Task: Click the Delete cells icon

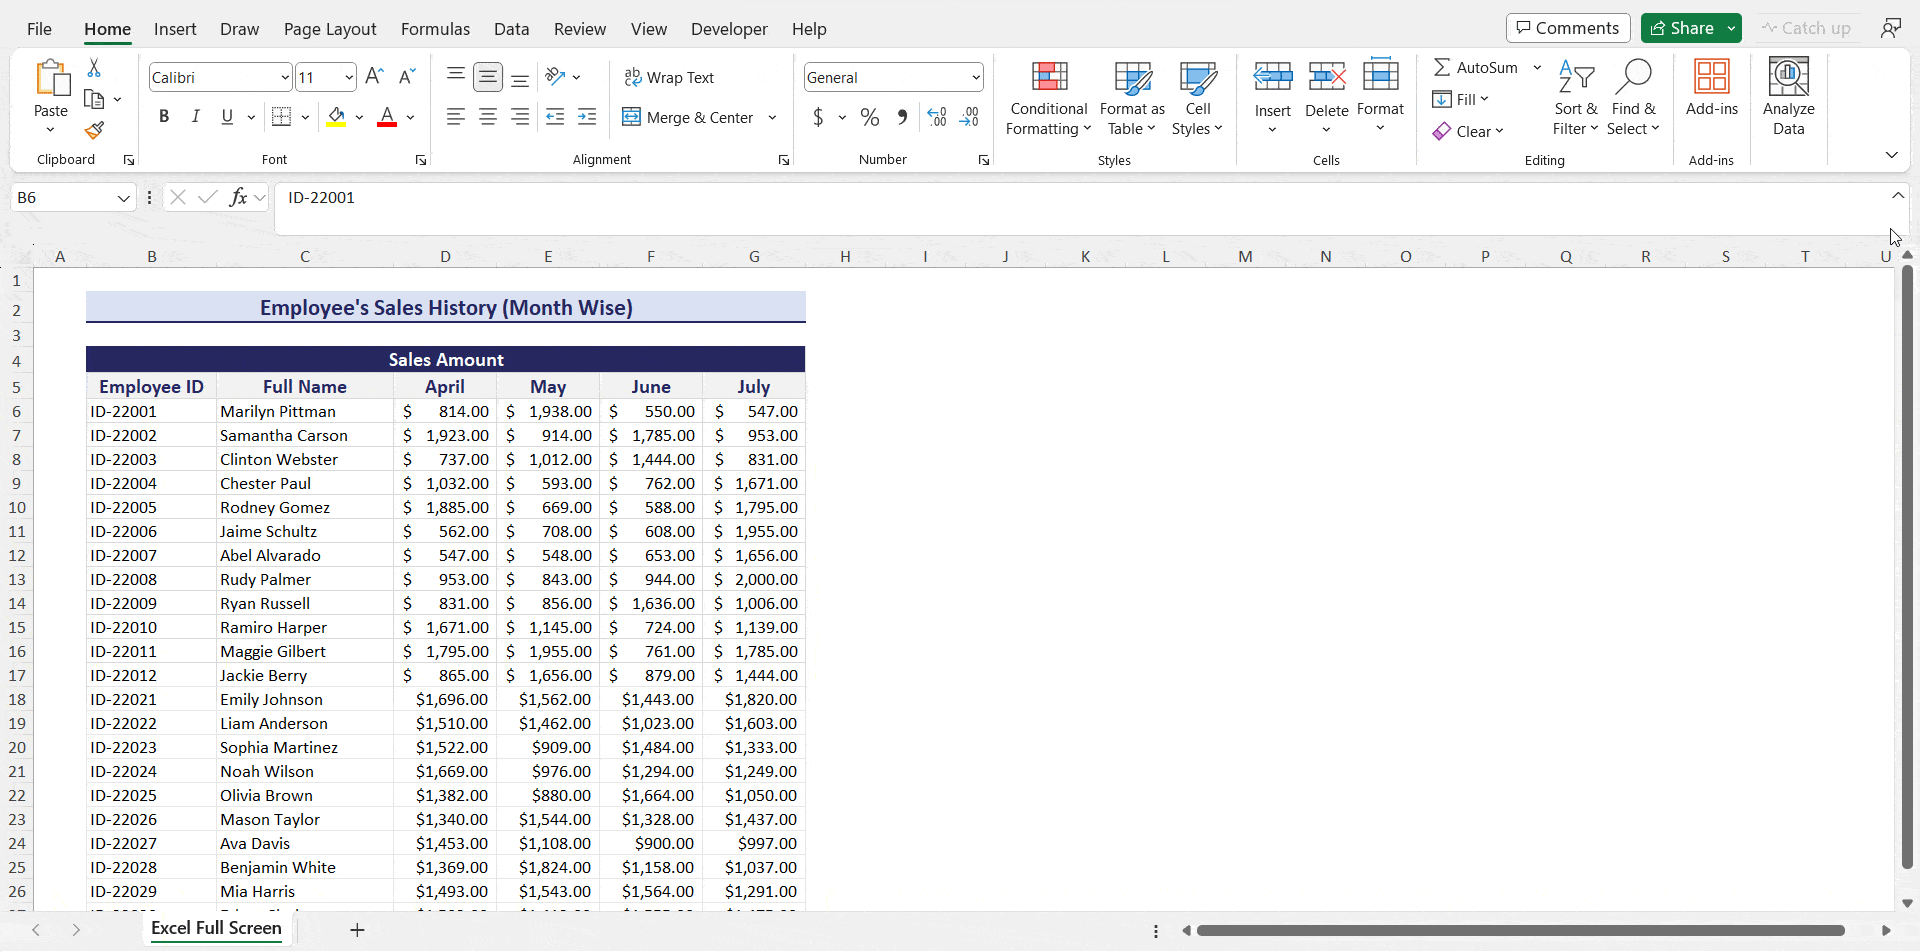Action: [1327, 76]
